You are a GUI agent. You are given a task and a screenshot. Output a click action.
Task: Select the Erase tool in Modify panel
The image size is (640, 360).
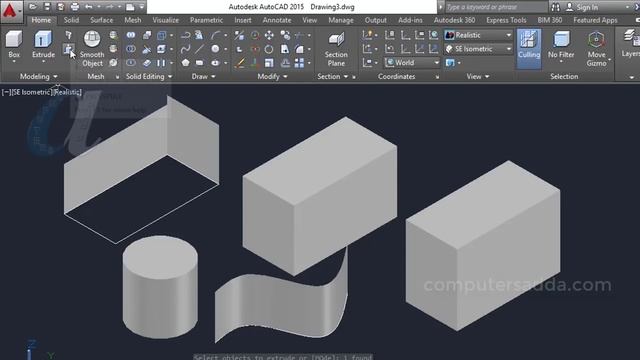click(240, 63)
